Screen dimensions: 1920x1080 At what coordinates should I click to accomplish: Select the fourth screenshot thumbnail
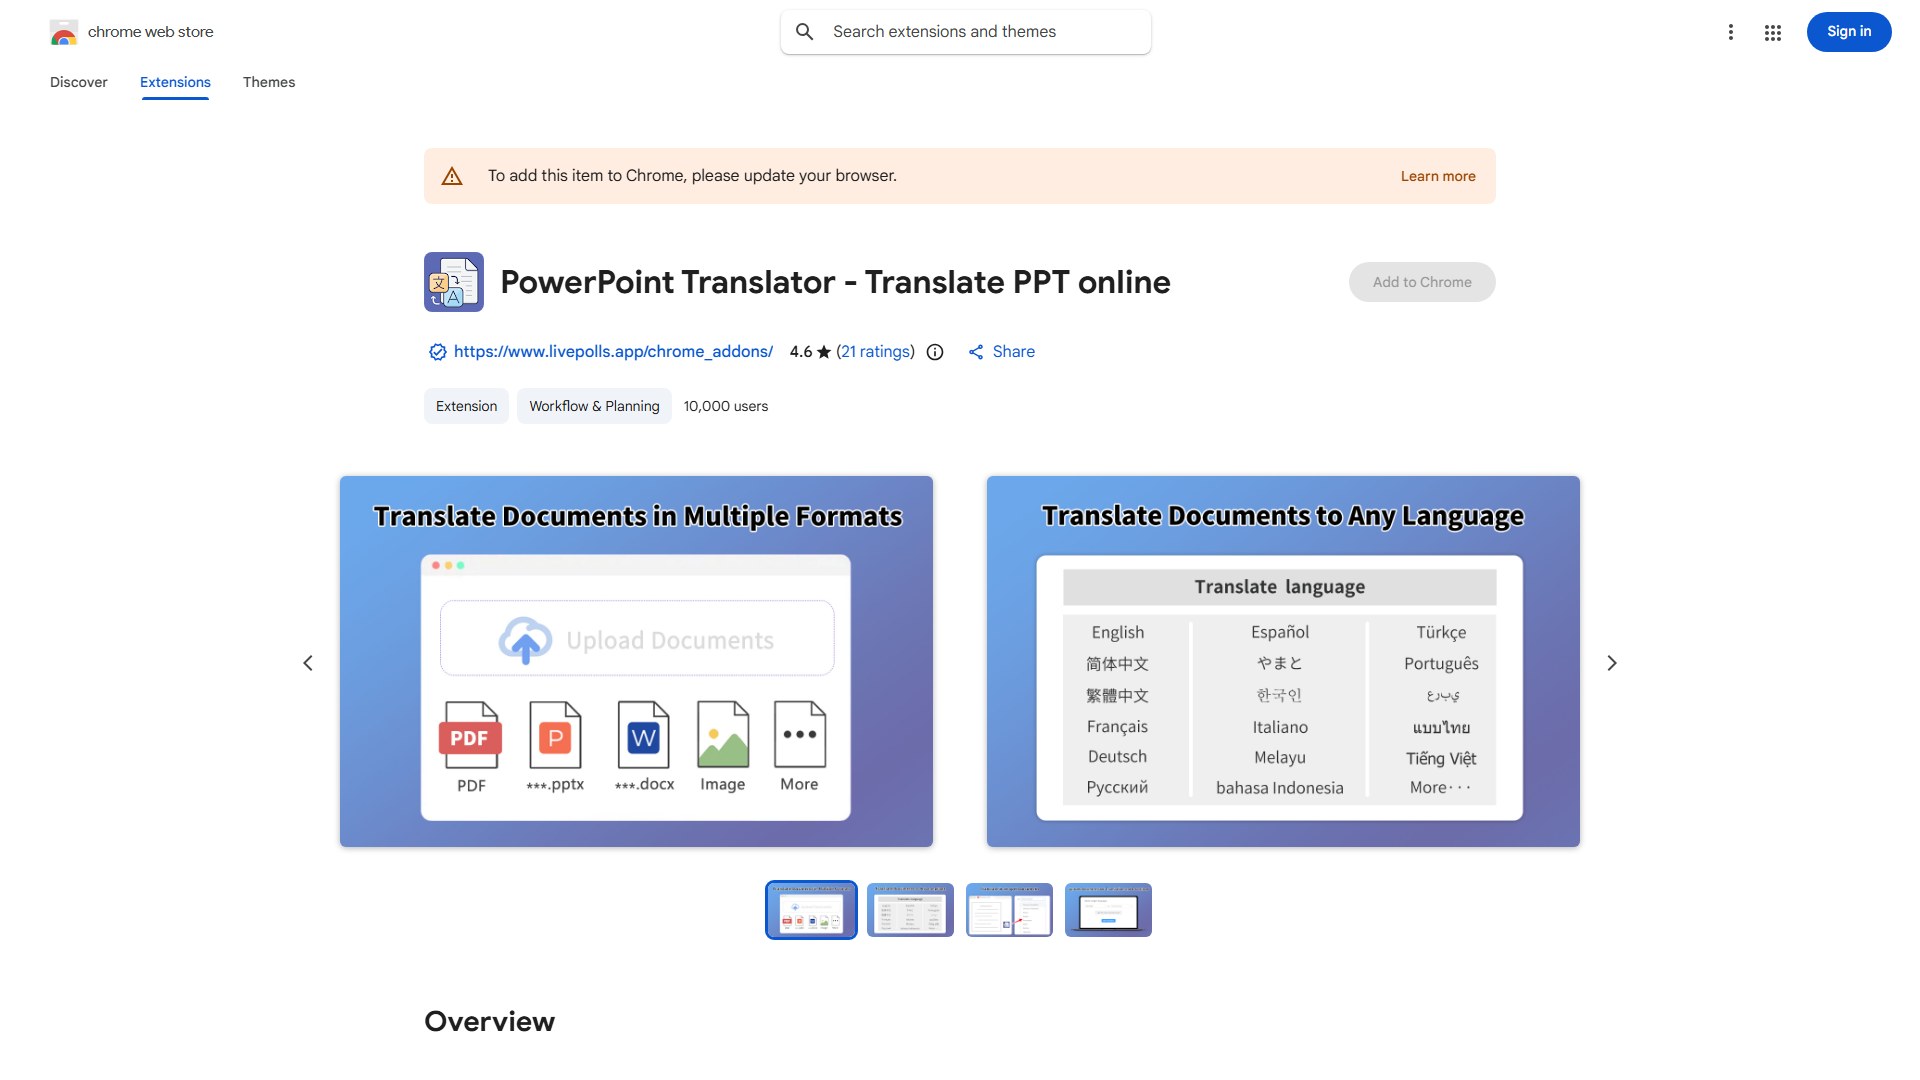pyautogui.click(x=1108, y=910)
